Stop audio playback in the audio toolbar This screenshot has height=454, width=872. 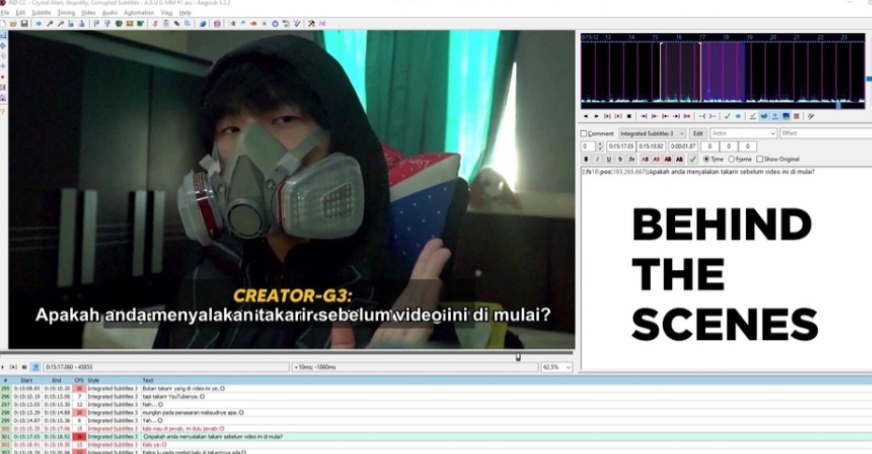629,116
